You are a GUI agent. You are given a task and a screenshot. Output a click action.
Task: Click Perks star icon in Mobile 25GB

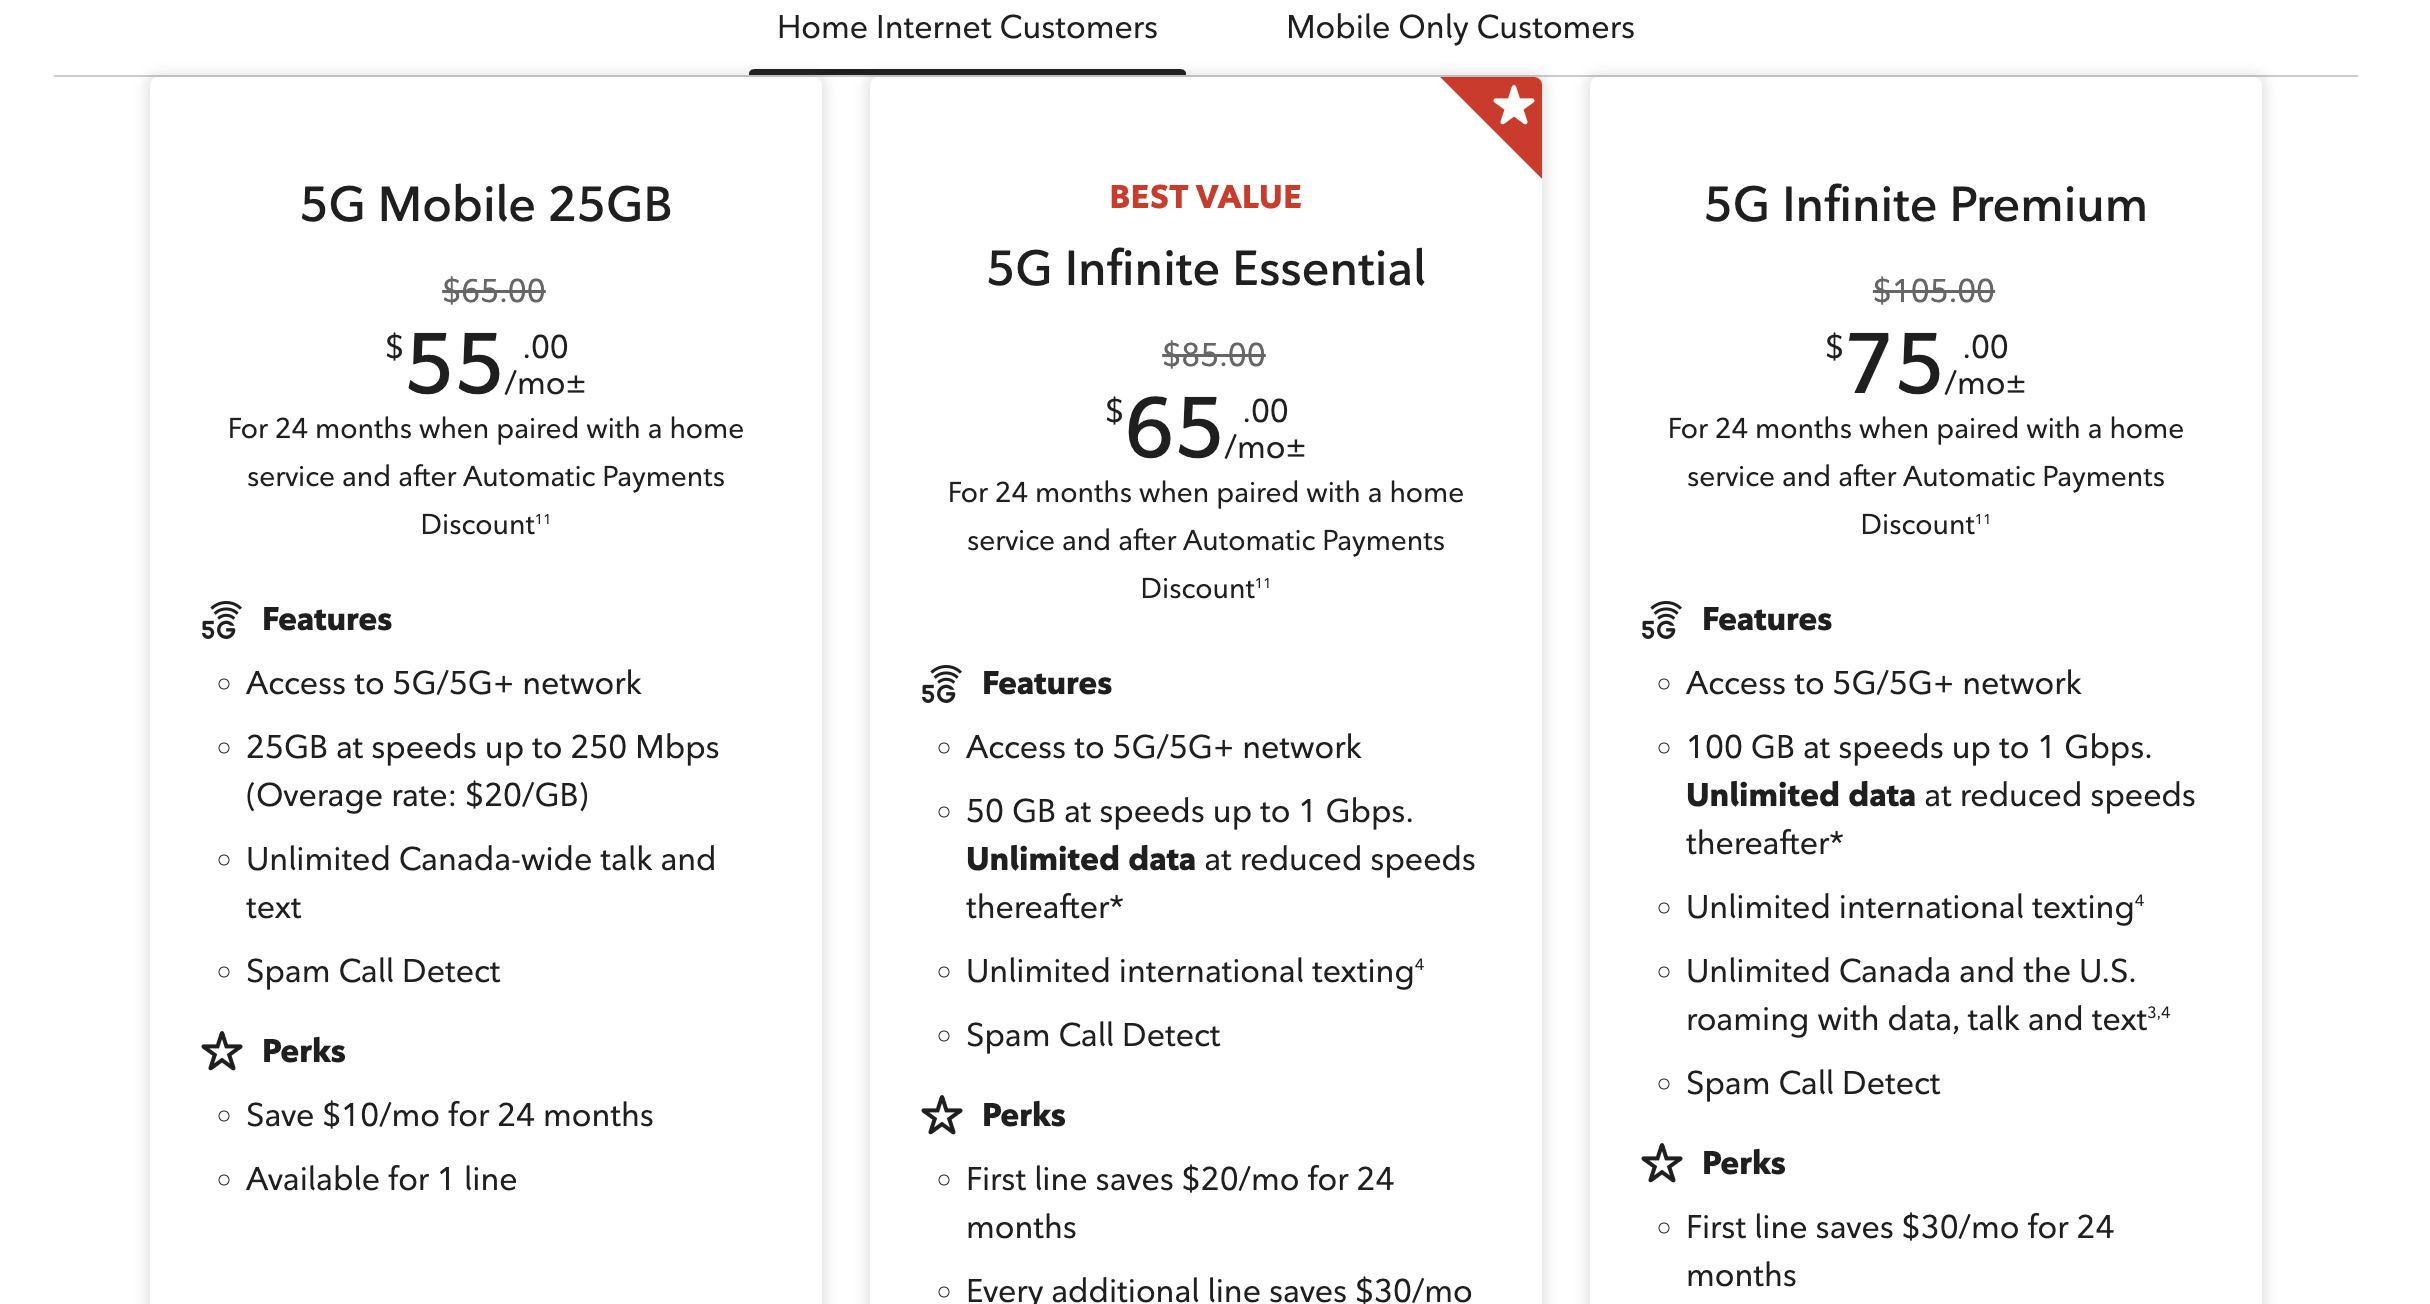(x=222, y=1051)
